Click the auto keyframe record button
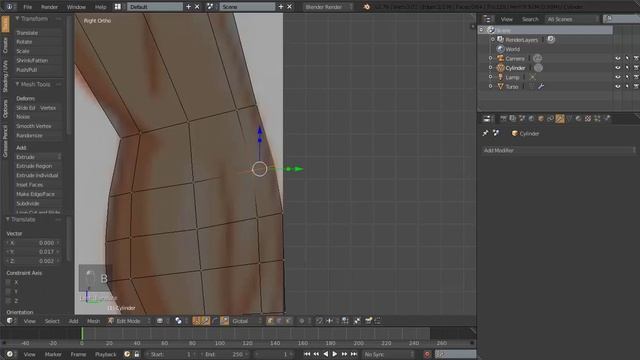This screenshot has width=640, height=360. pyautogui.click(x=427, y=354)
